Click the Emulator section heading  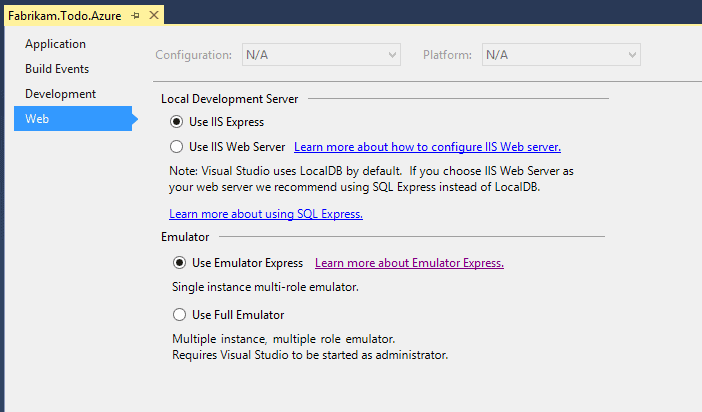[x=185, y=237]
